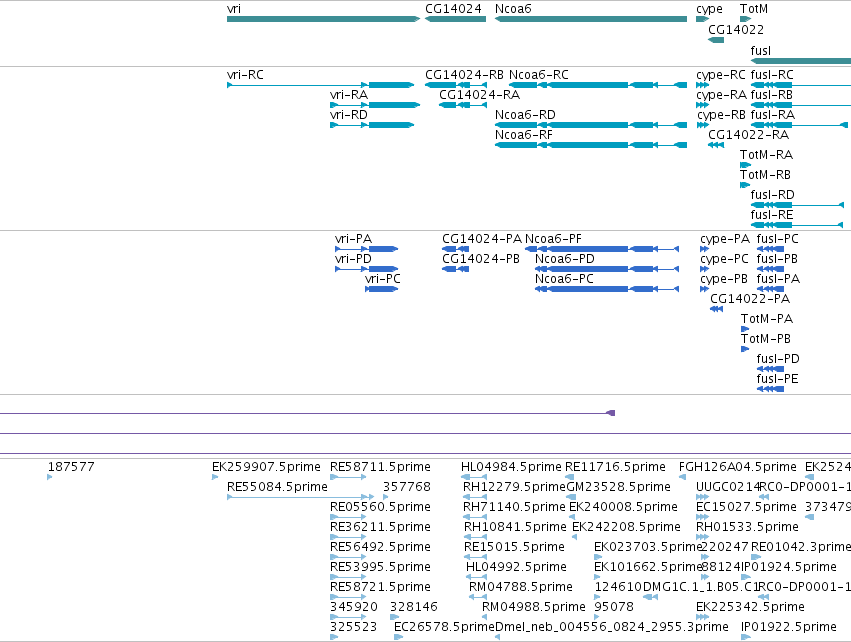
Task: Click the CG14022-RA transcript glyph
Action: click(716, 145)
